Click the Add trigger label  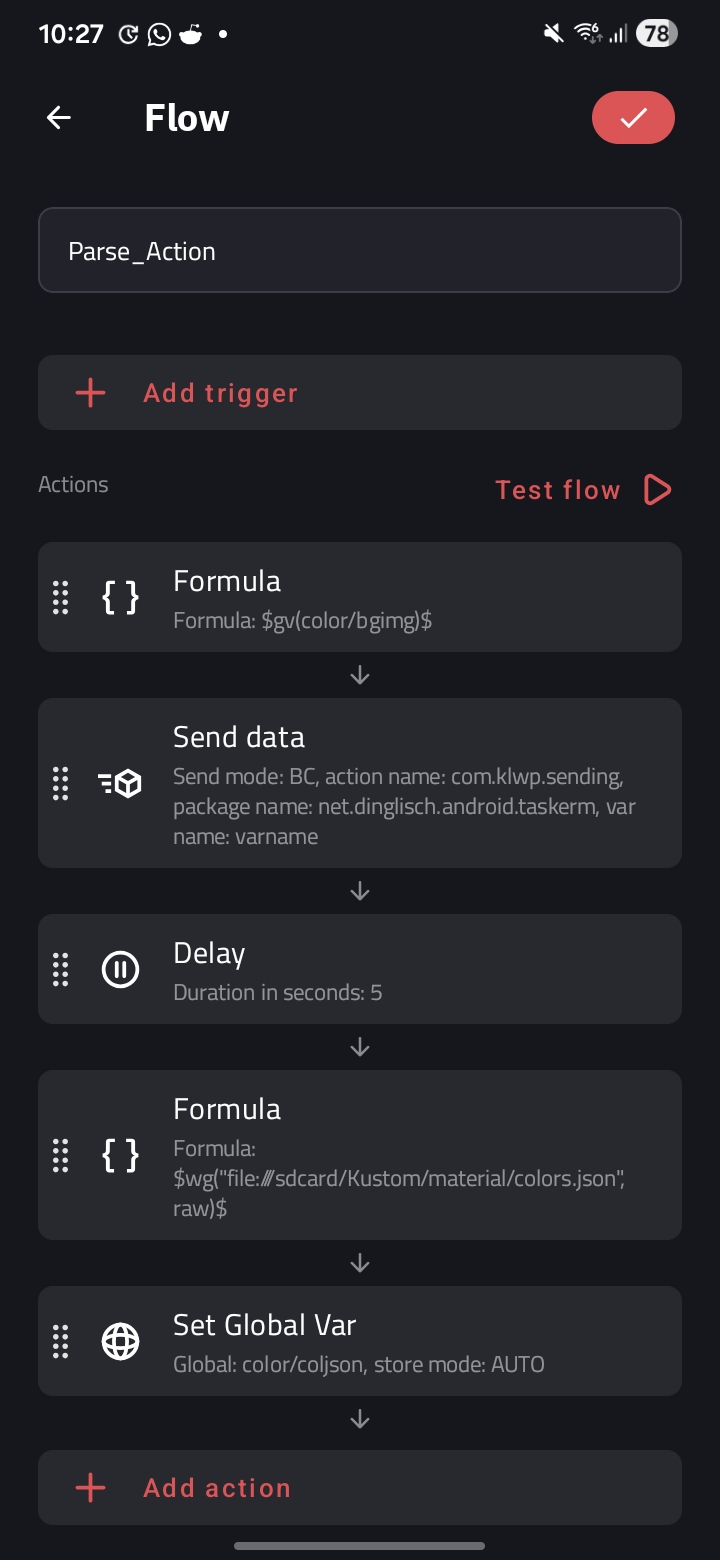[220, 393]
